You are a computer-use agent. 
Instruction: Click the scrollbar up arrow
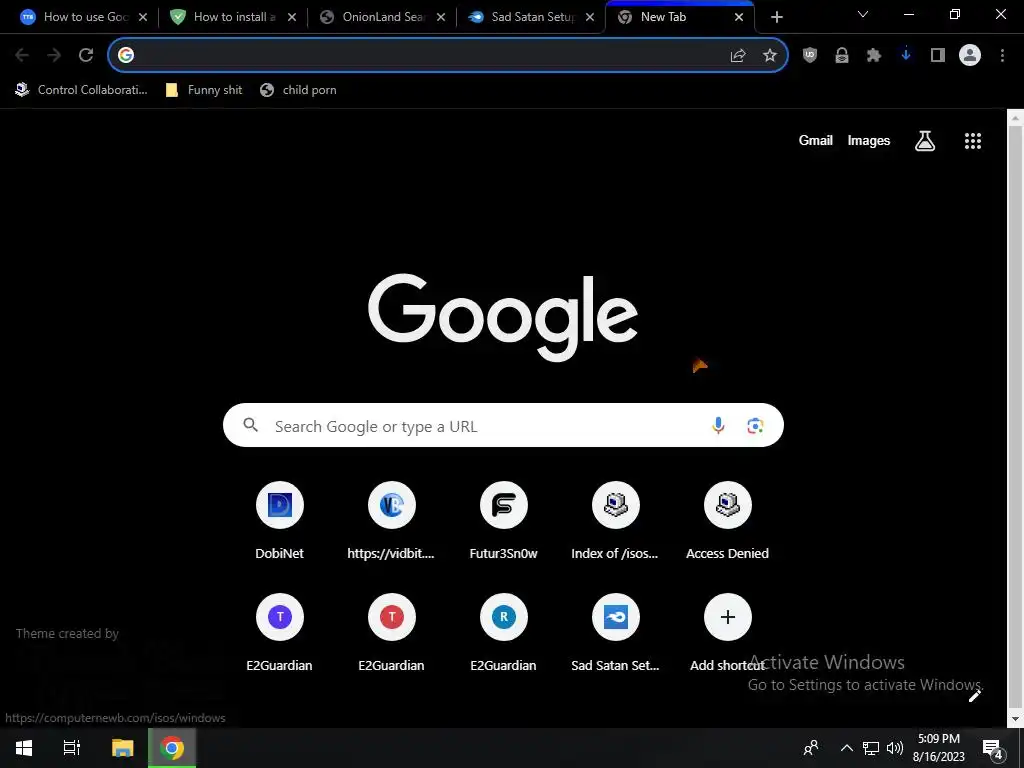(x=1015, y=118)
